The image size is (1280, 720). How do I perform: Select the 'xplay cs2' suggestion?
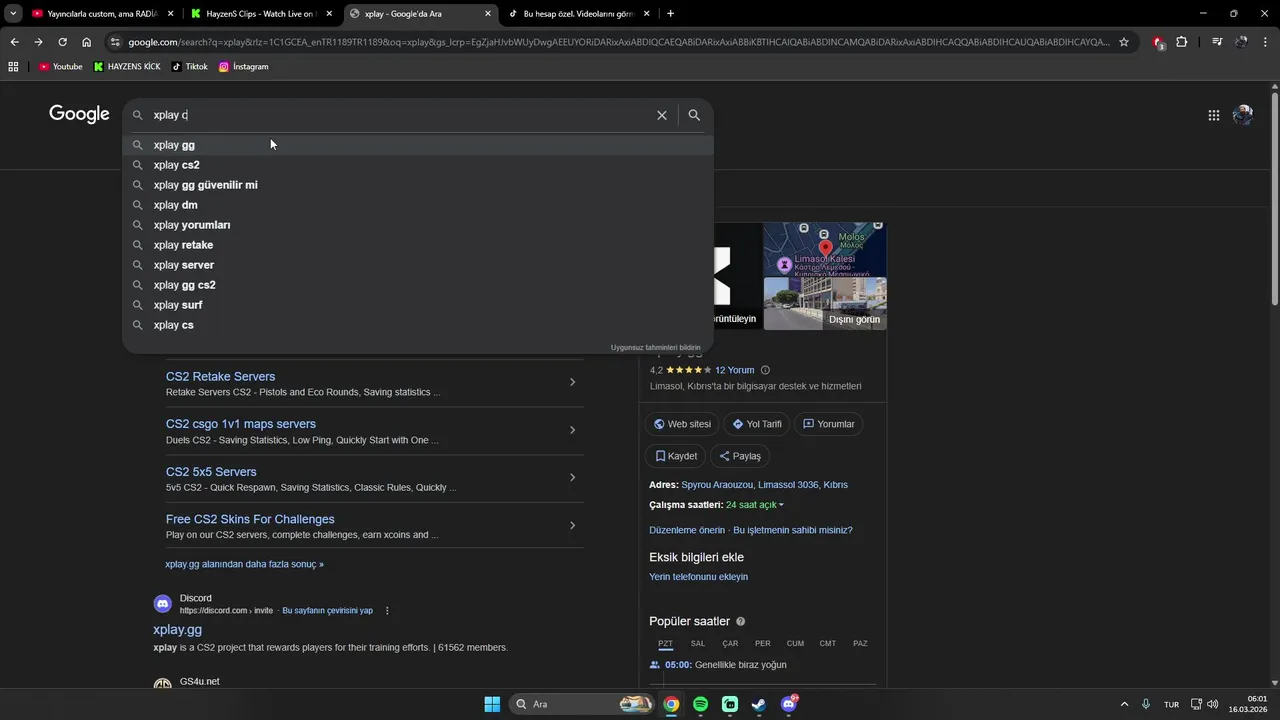[x=418, y=165]
